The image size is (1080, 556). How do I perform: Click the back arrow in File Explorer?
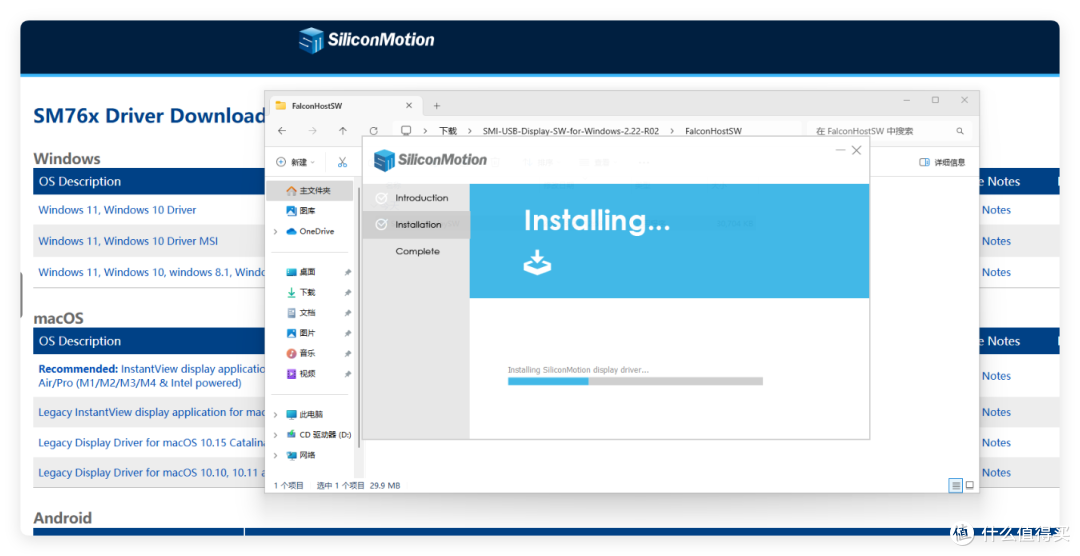(x=282, y=131)
